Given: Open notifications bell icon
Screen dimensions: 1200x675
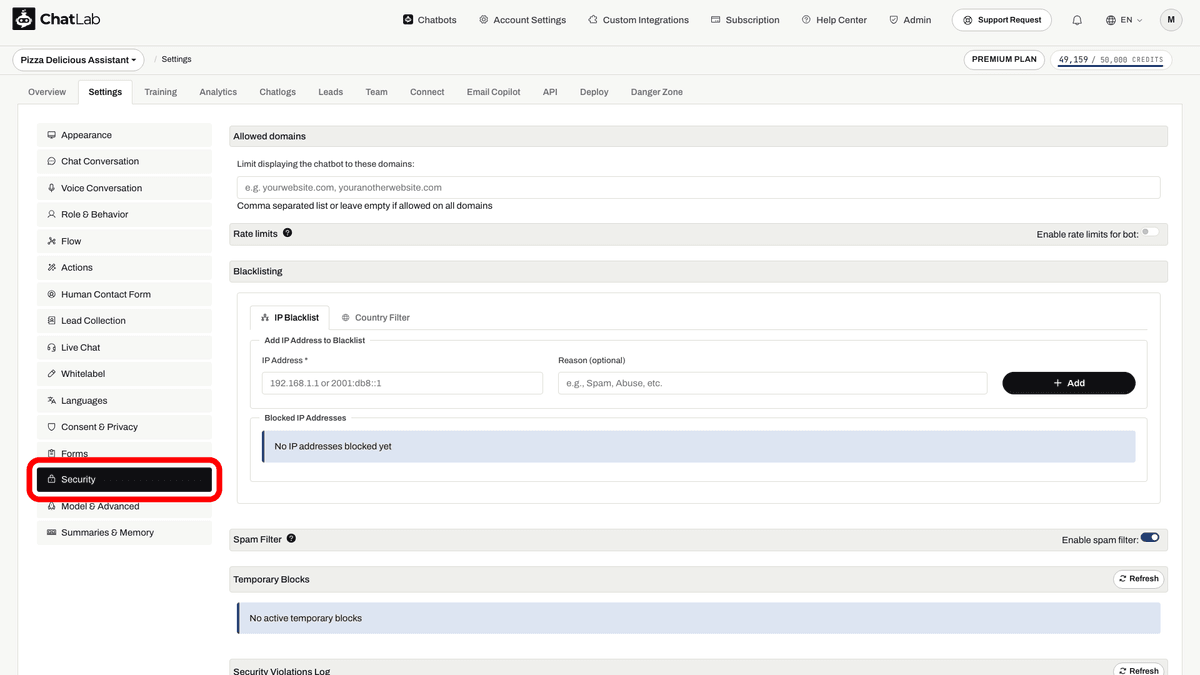Looking at the screenshot, I should coord(1077,20).
